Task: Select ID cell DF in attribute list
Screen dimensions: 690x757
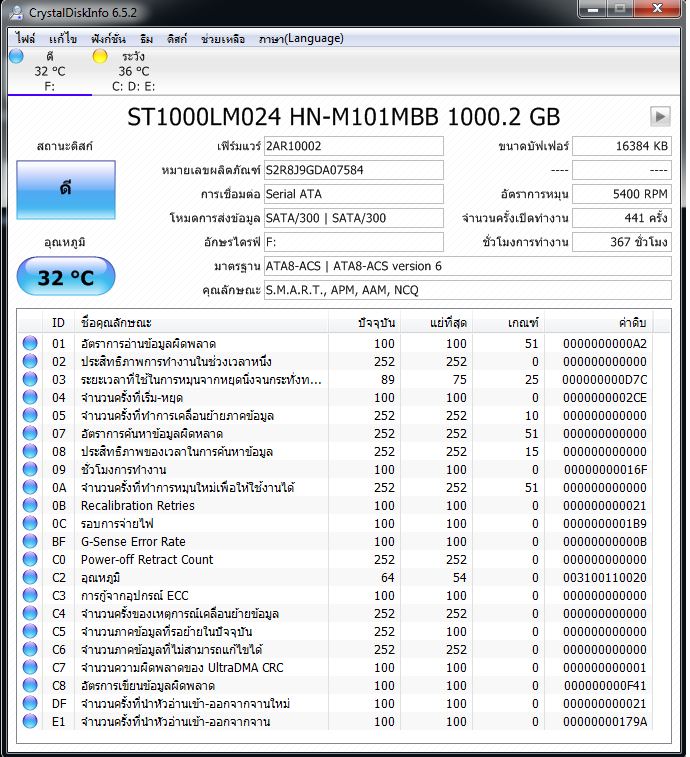Action: (x=59, y=704)
